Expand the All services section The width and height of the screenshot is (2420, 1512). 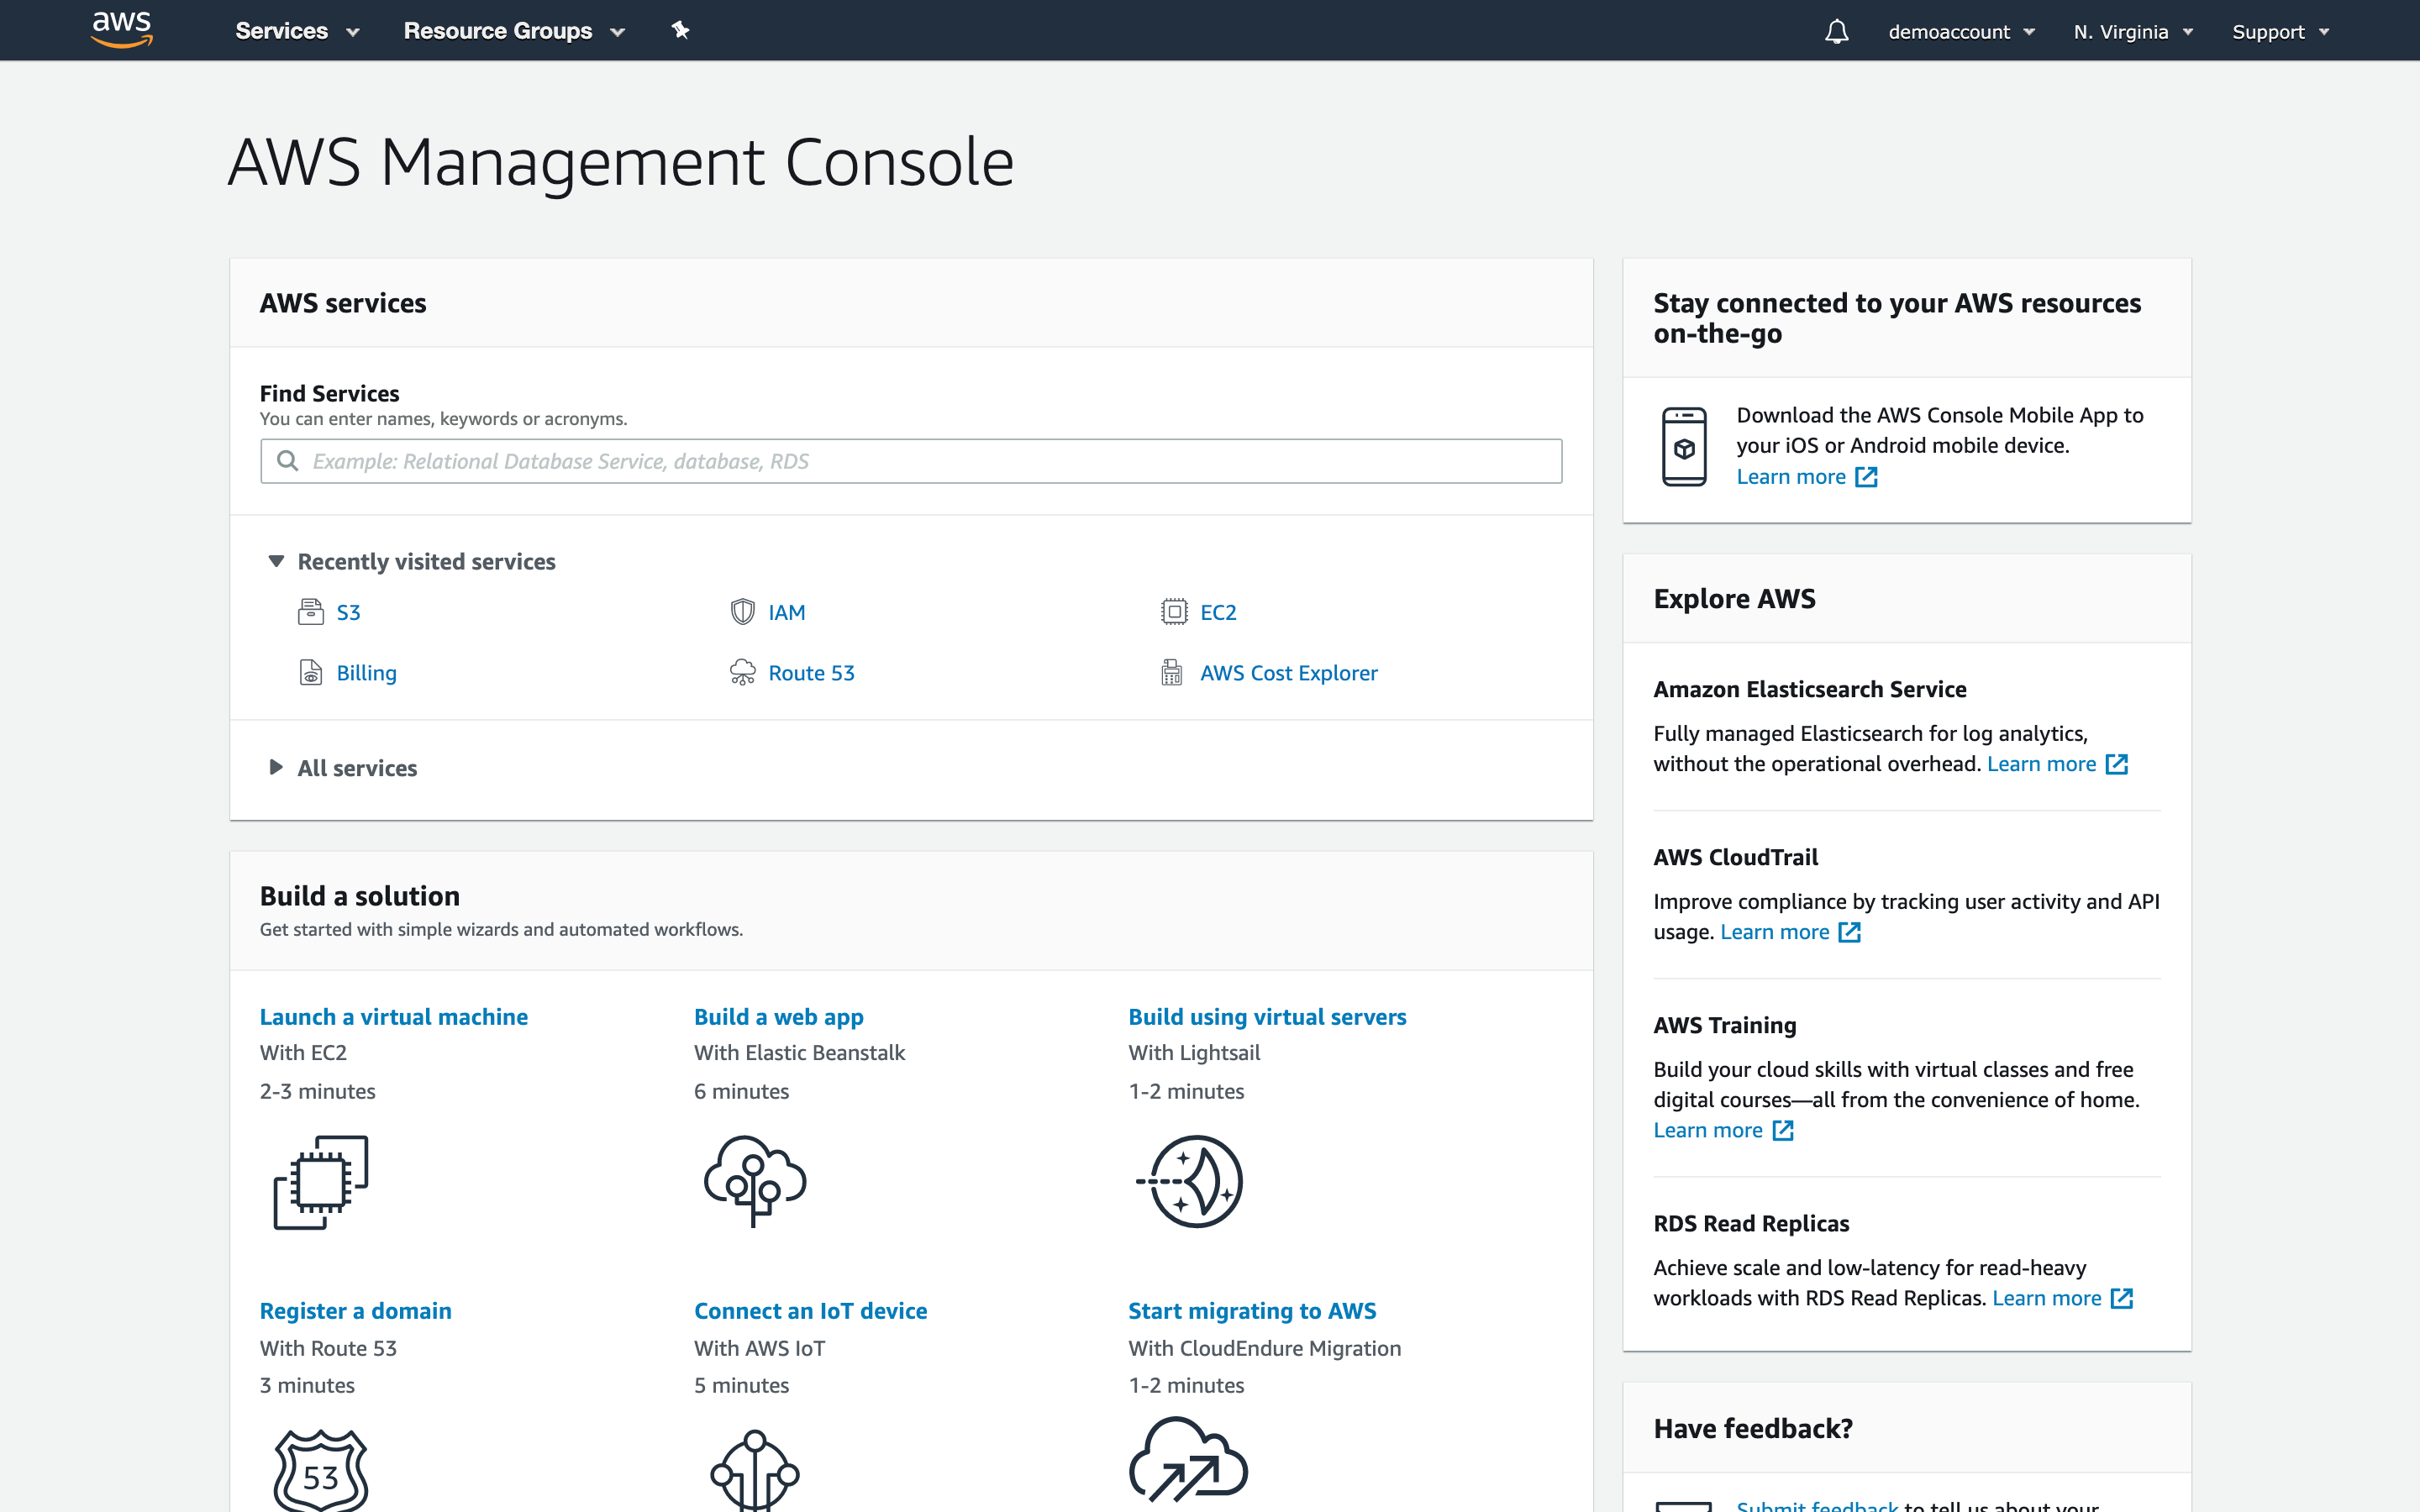click(x=342, y=768)
